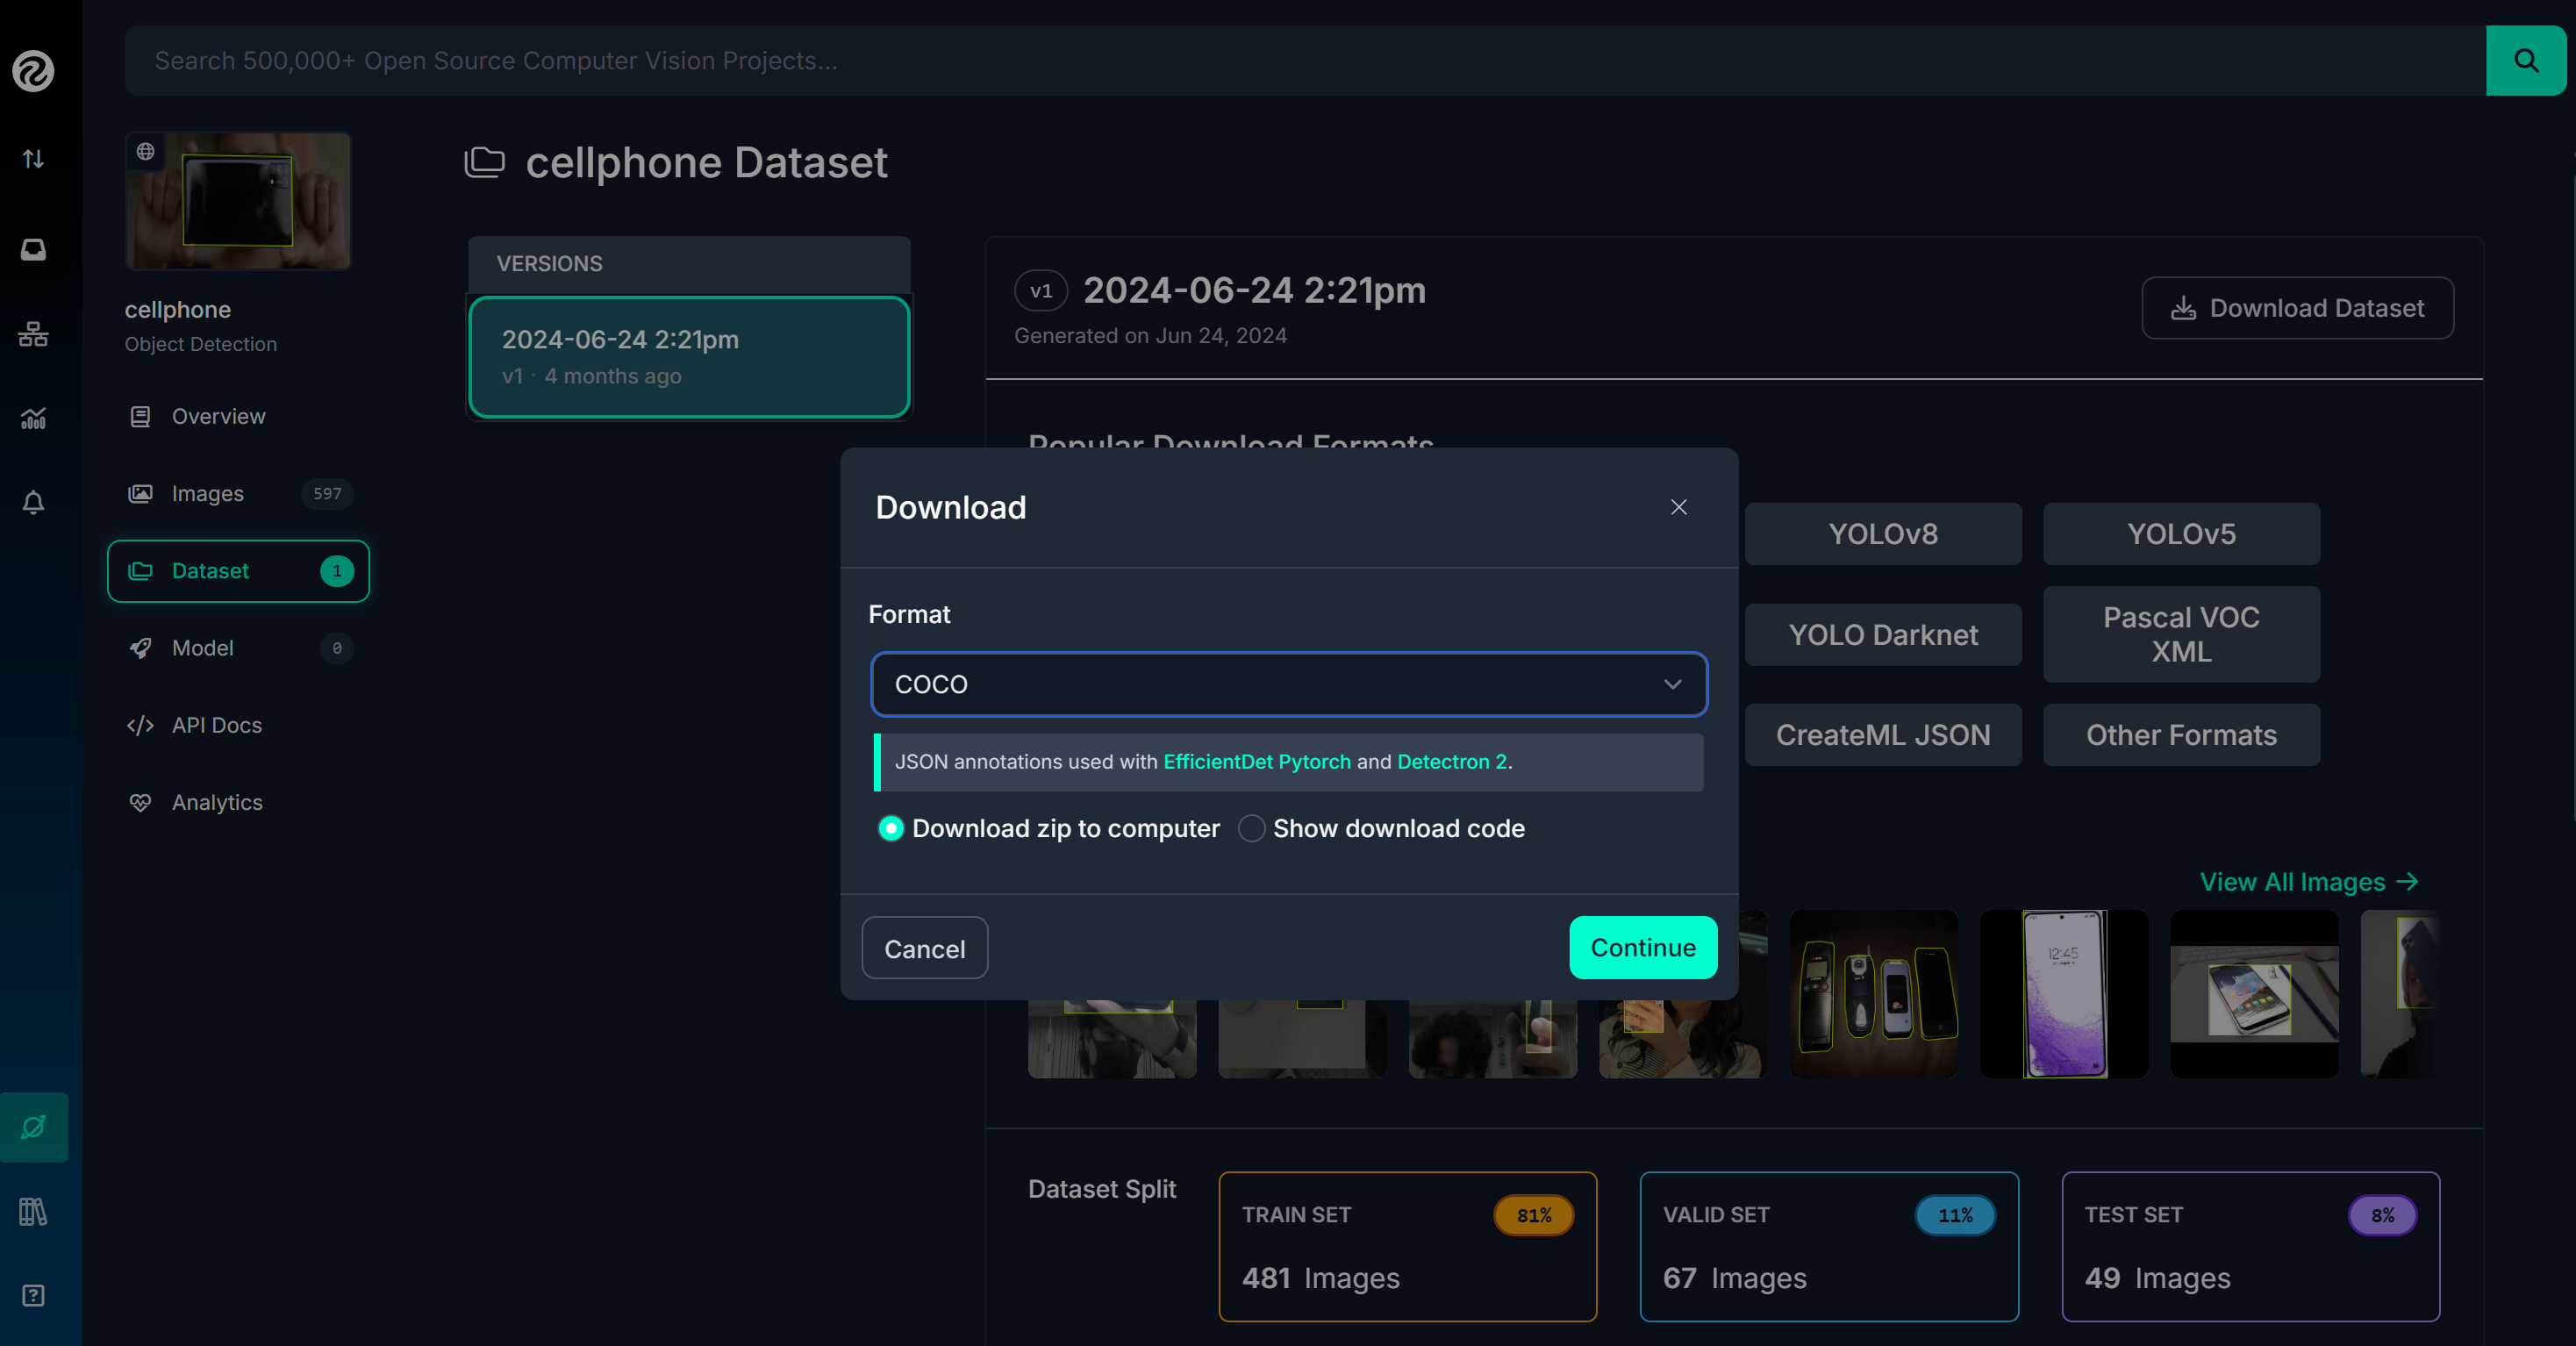Click the Model count badge 0
This screenshot has width=2576, height=1346.
click(337, 648)
